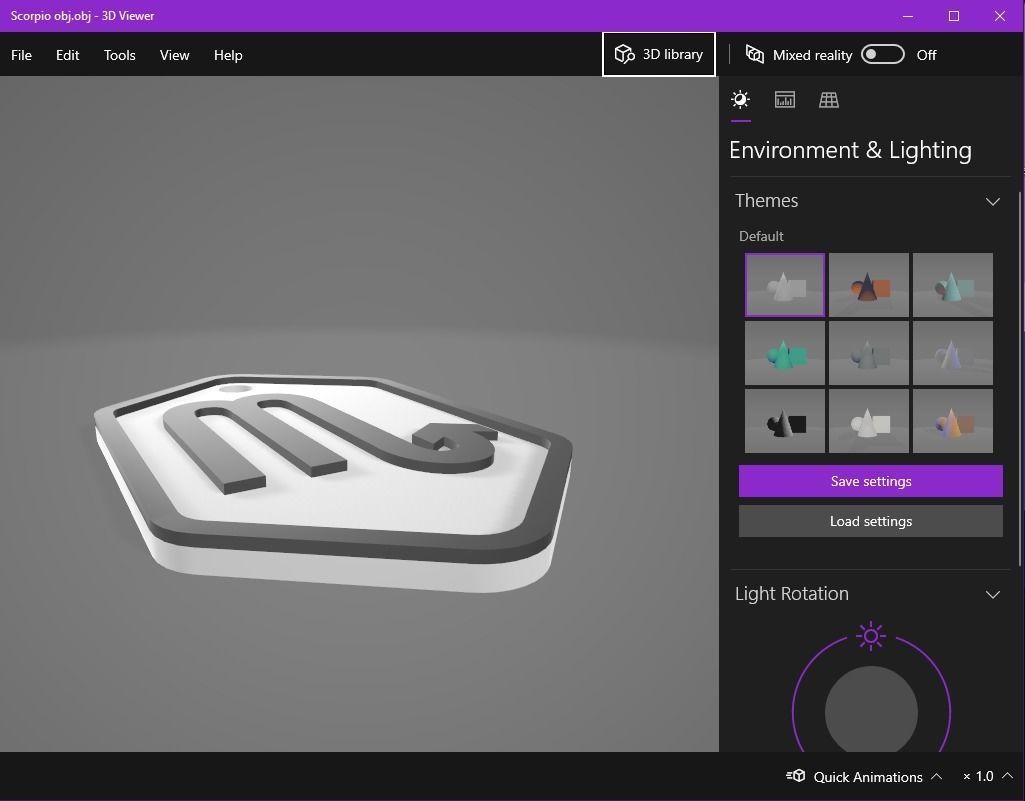
Task: Open the Grid & Views tab icon
Action: click(x=828, y=99)
